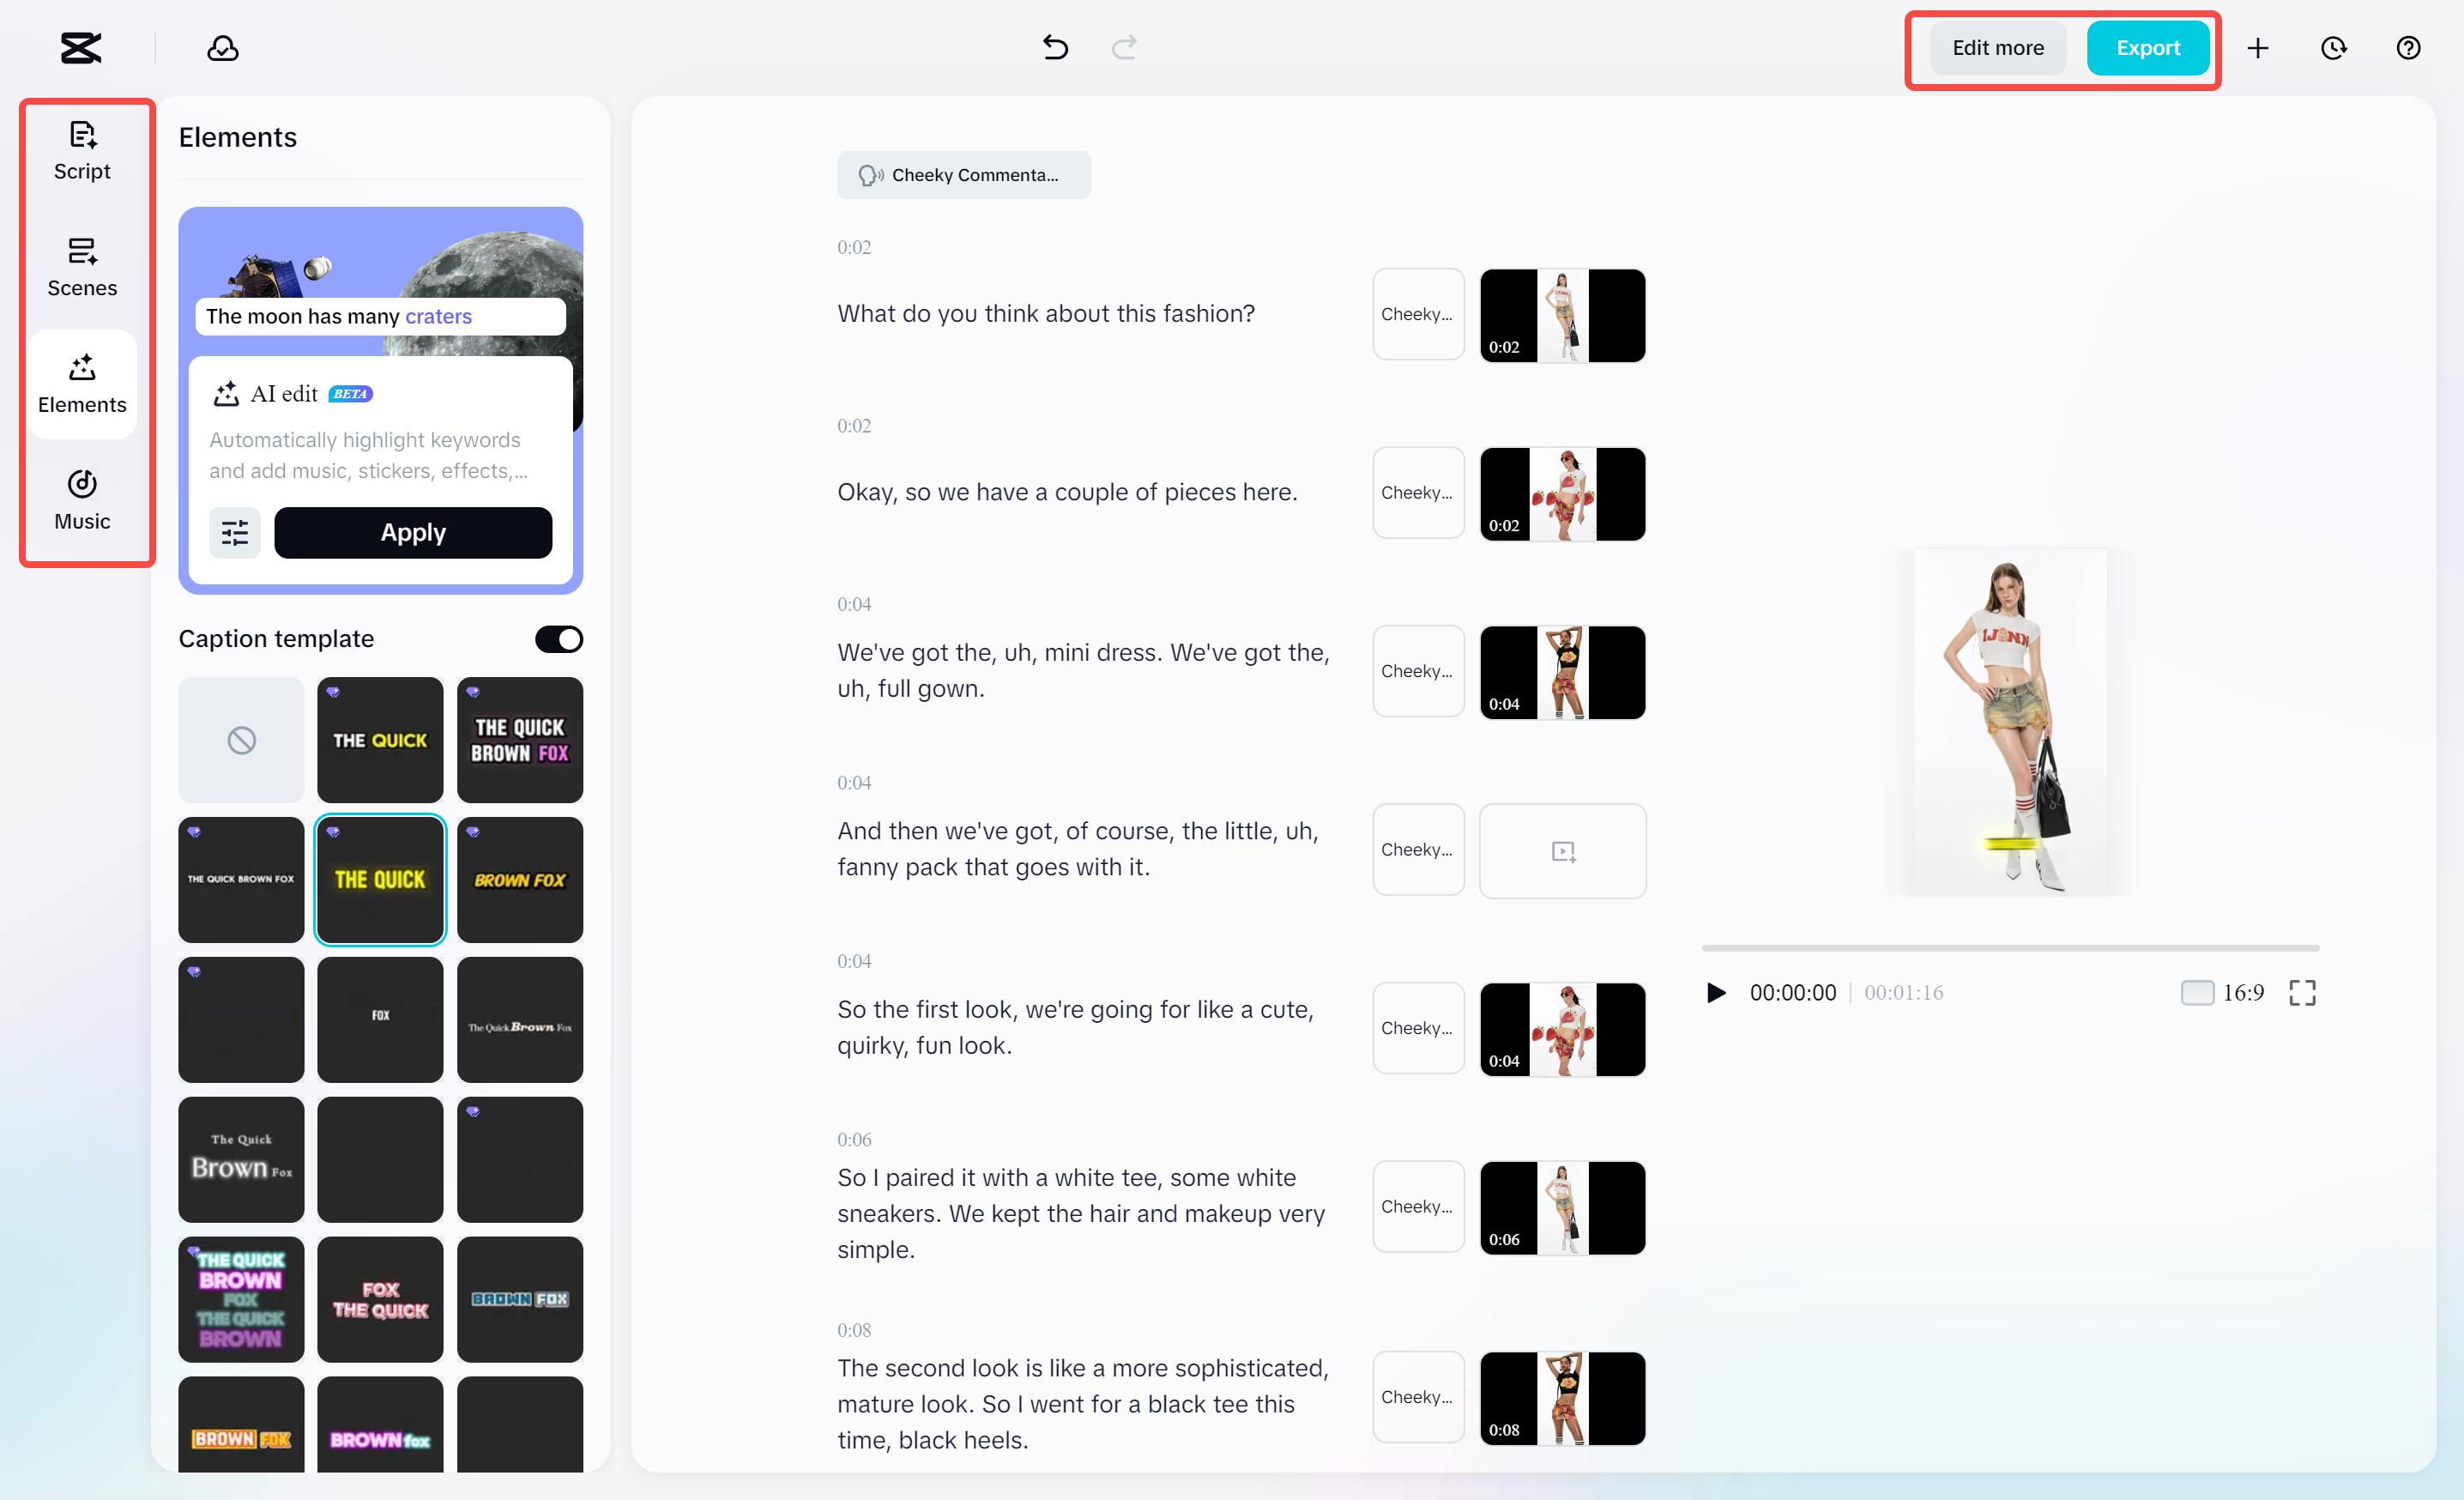Select the no-caption template option
Screen dimensions: 2464x1500
point(241,740)
